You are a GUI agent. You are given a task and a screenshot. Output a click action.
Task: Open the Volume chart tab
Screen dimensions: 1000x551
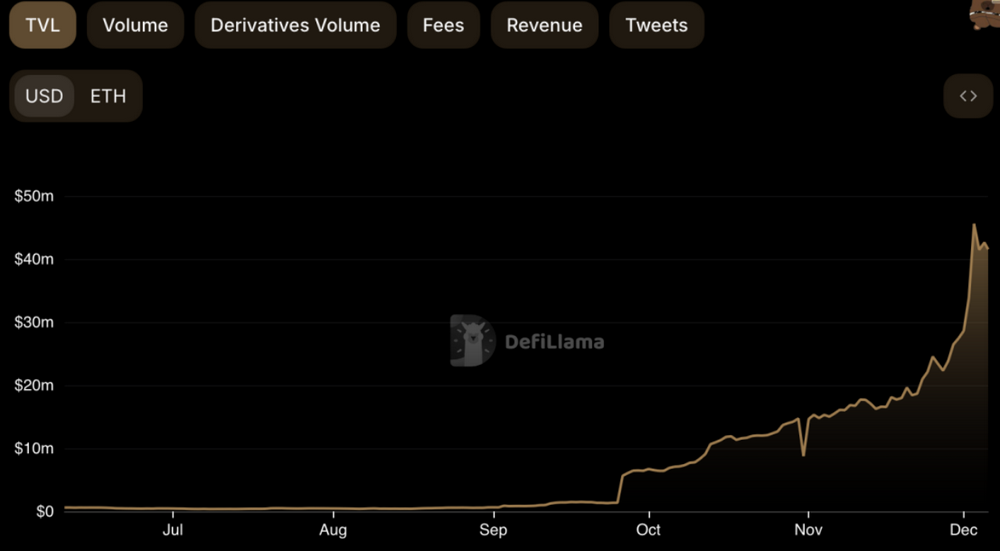pyautogui.click(x=135, y=25)
